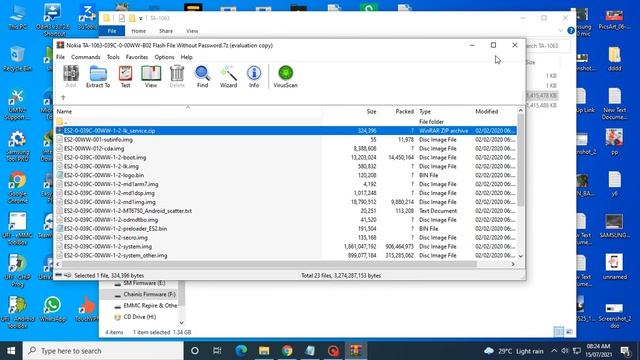The image size is (640, 360).
Task: Open Explorer View ribbon tab
Action: pyautogui.click(x=192, y=31)
